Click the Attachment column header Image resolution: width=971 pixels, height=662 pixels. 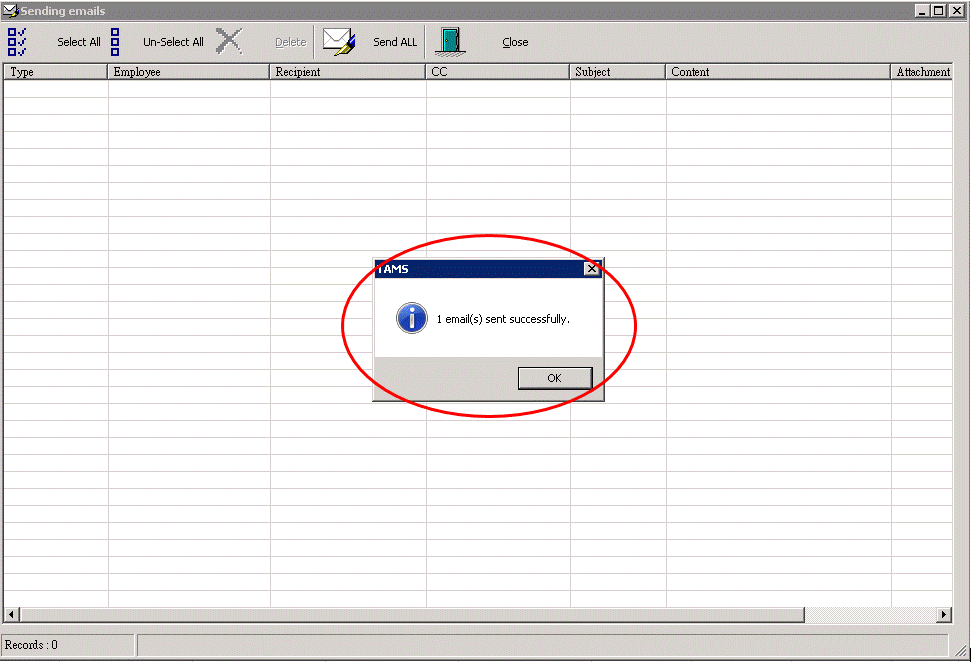922,72
